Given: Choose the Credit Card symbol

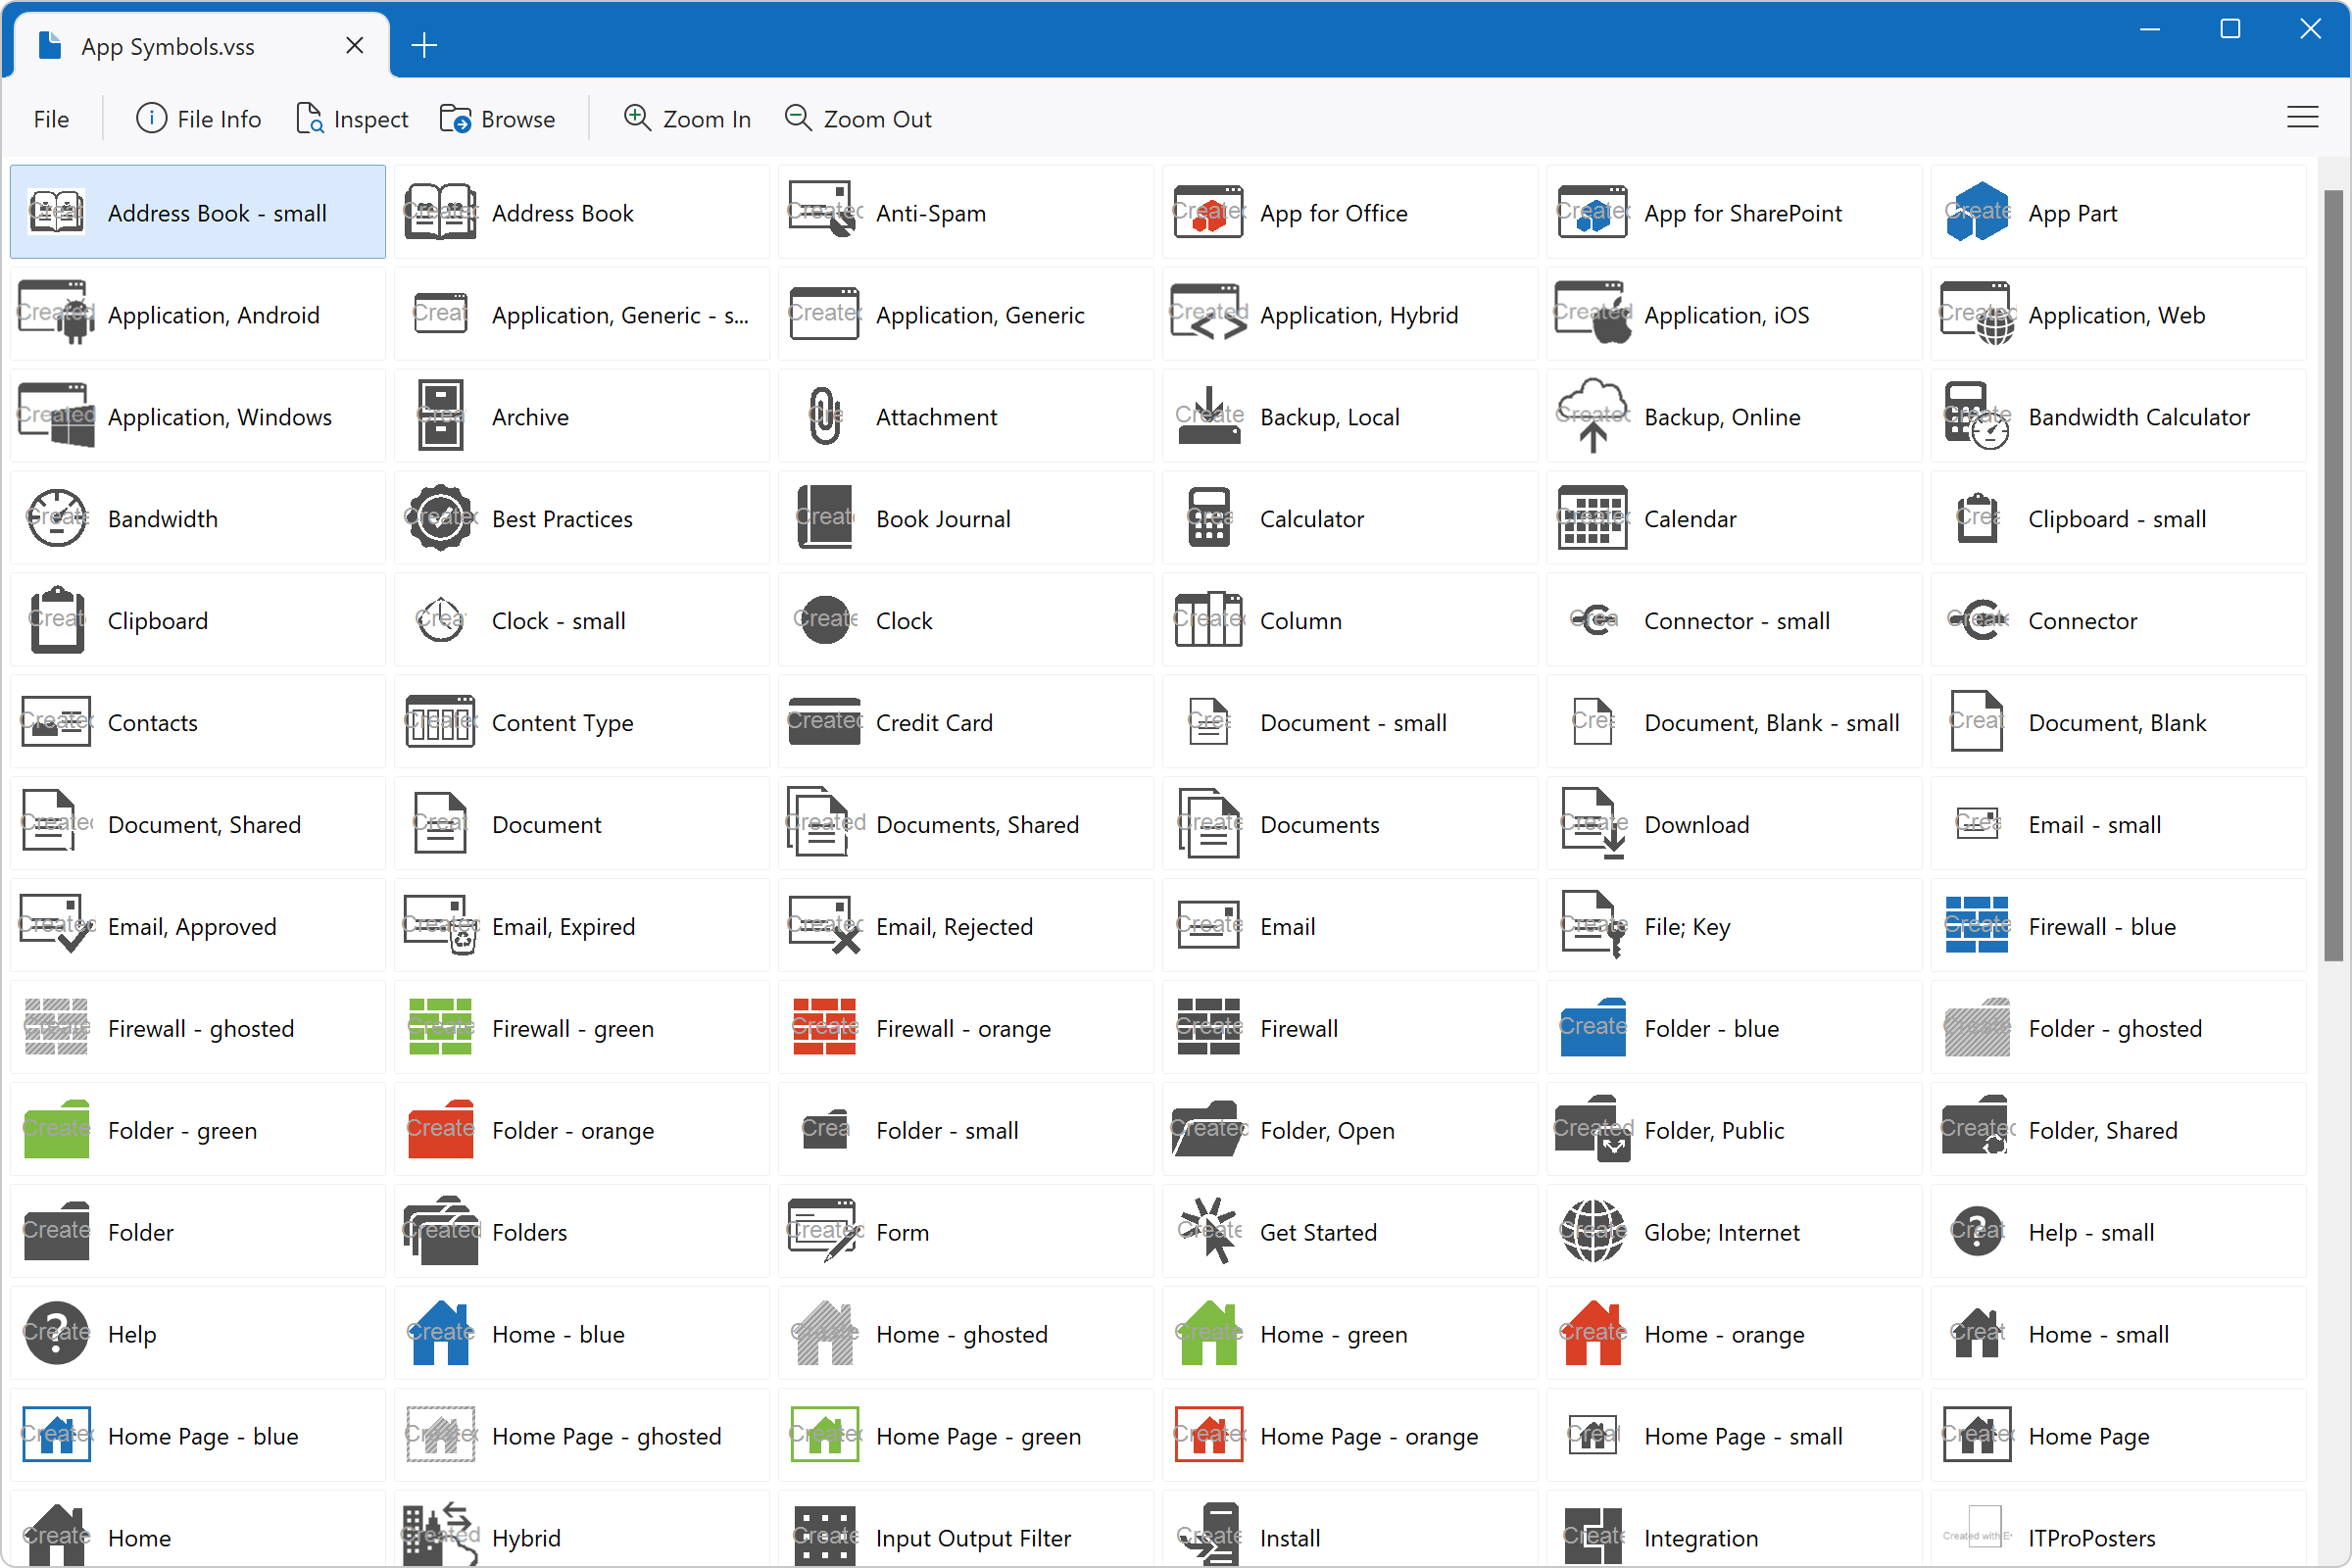Looking at the screenshot, I should 964,722.
